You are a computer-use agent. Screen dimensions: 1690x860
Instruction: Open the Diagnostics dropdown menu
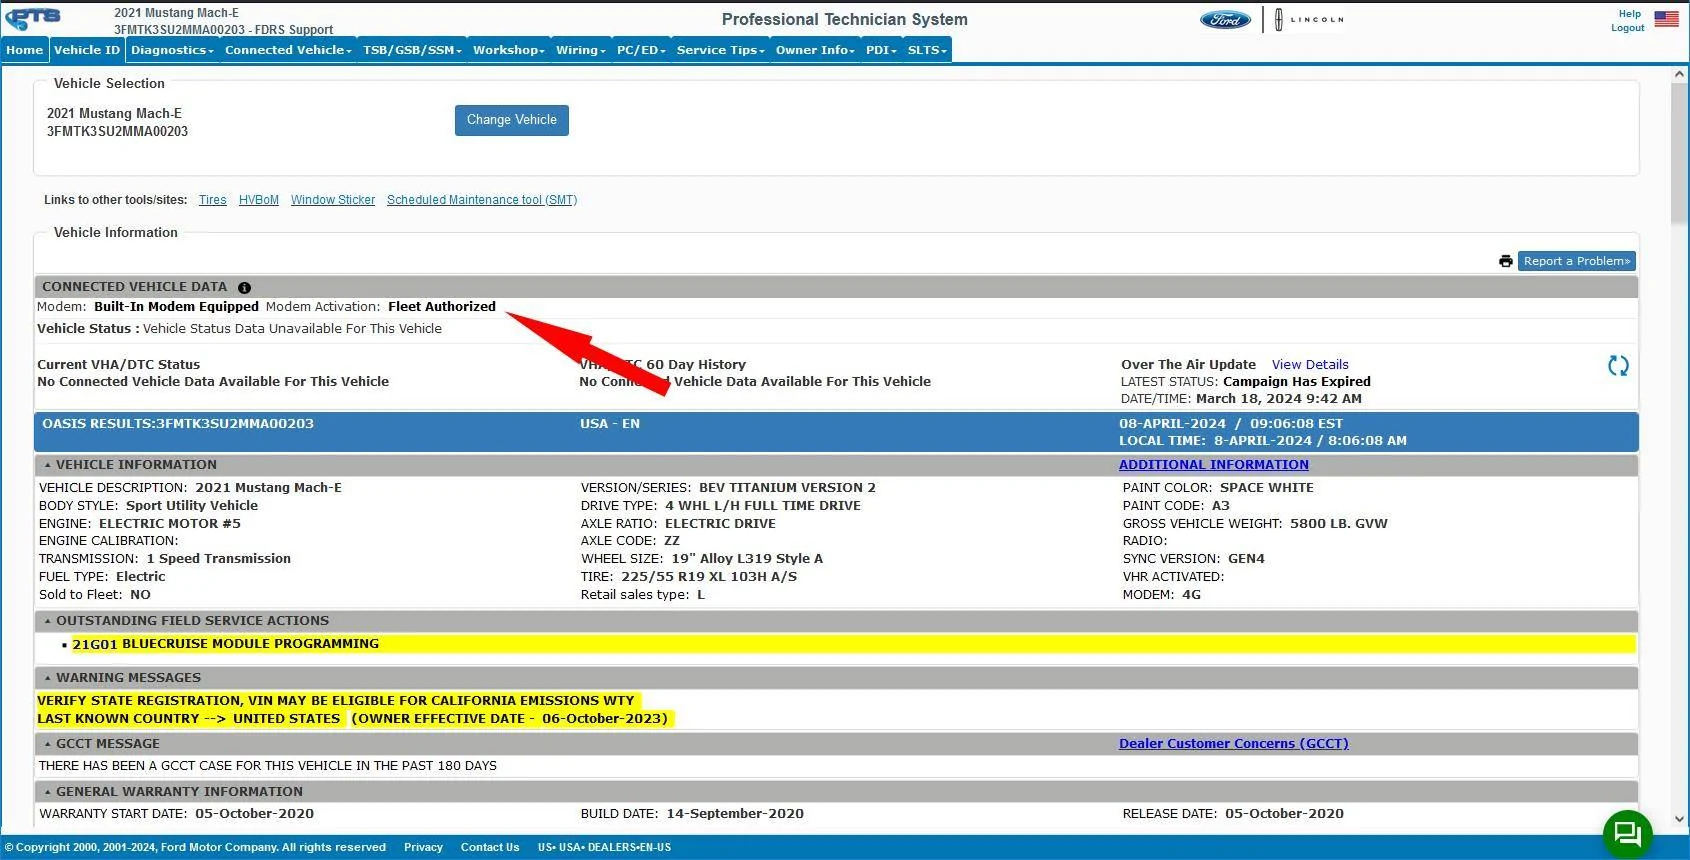click(x=172, y=50)
